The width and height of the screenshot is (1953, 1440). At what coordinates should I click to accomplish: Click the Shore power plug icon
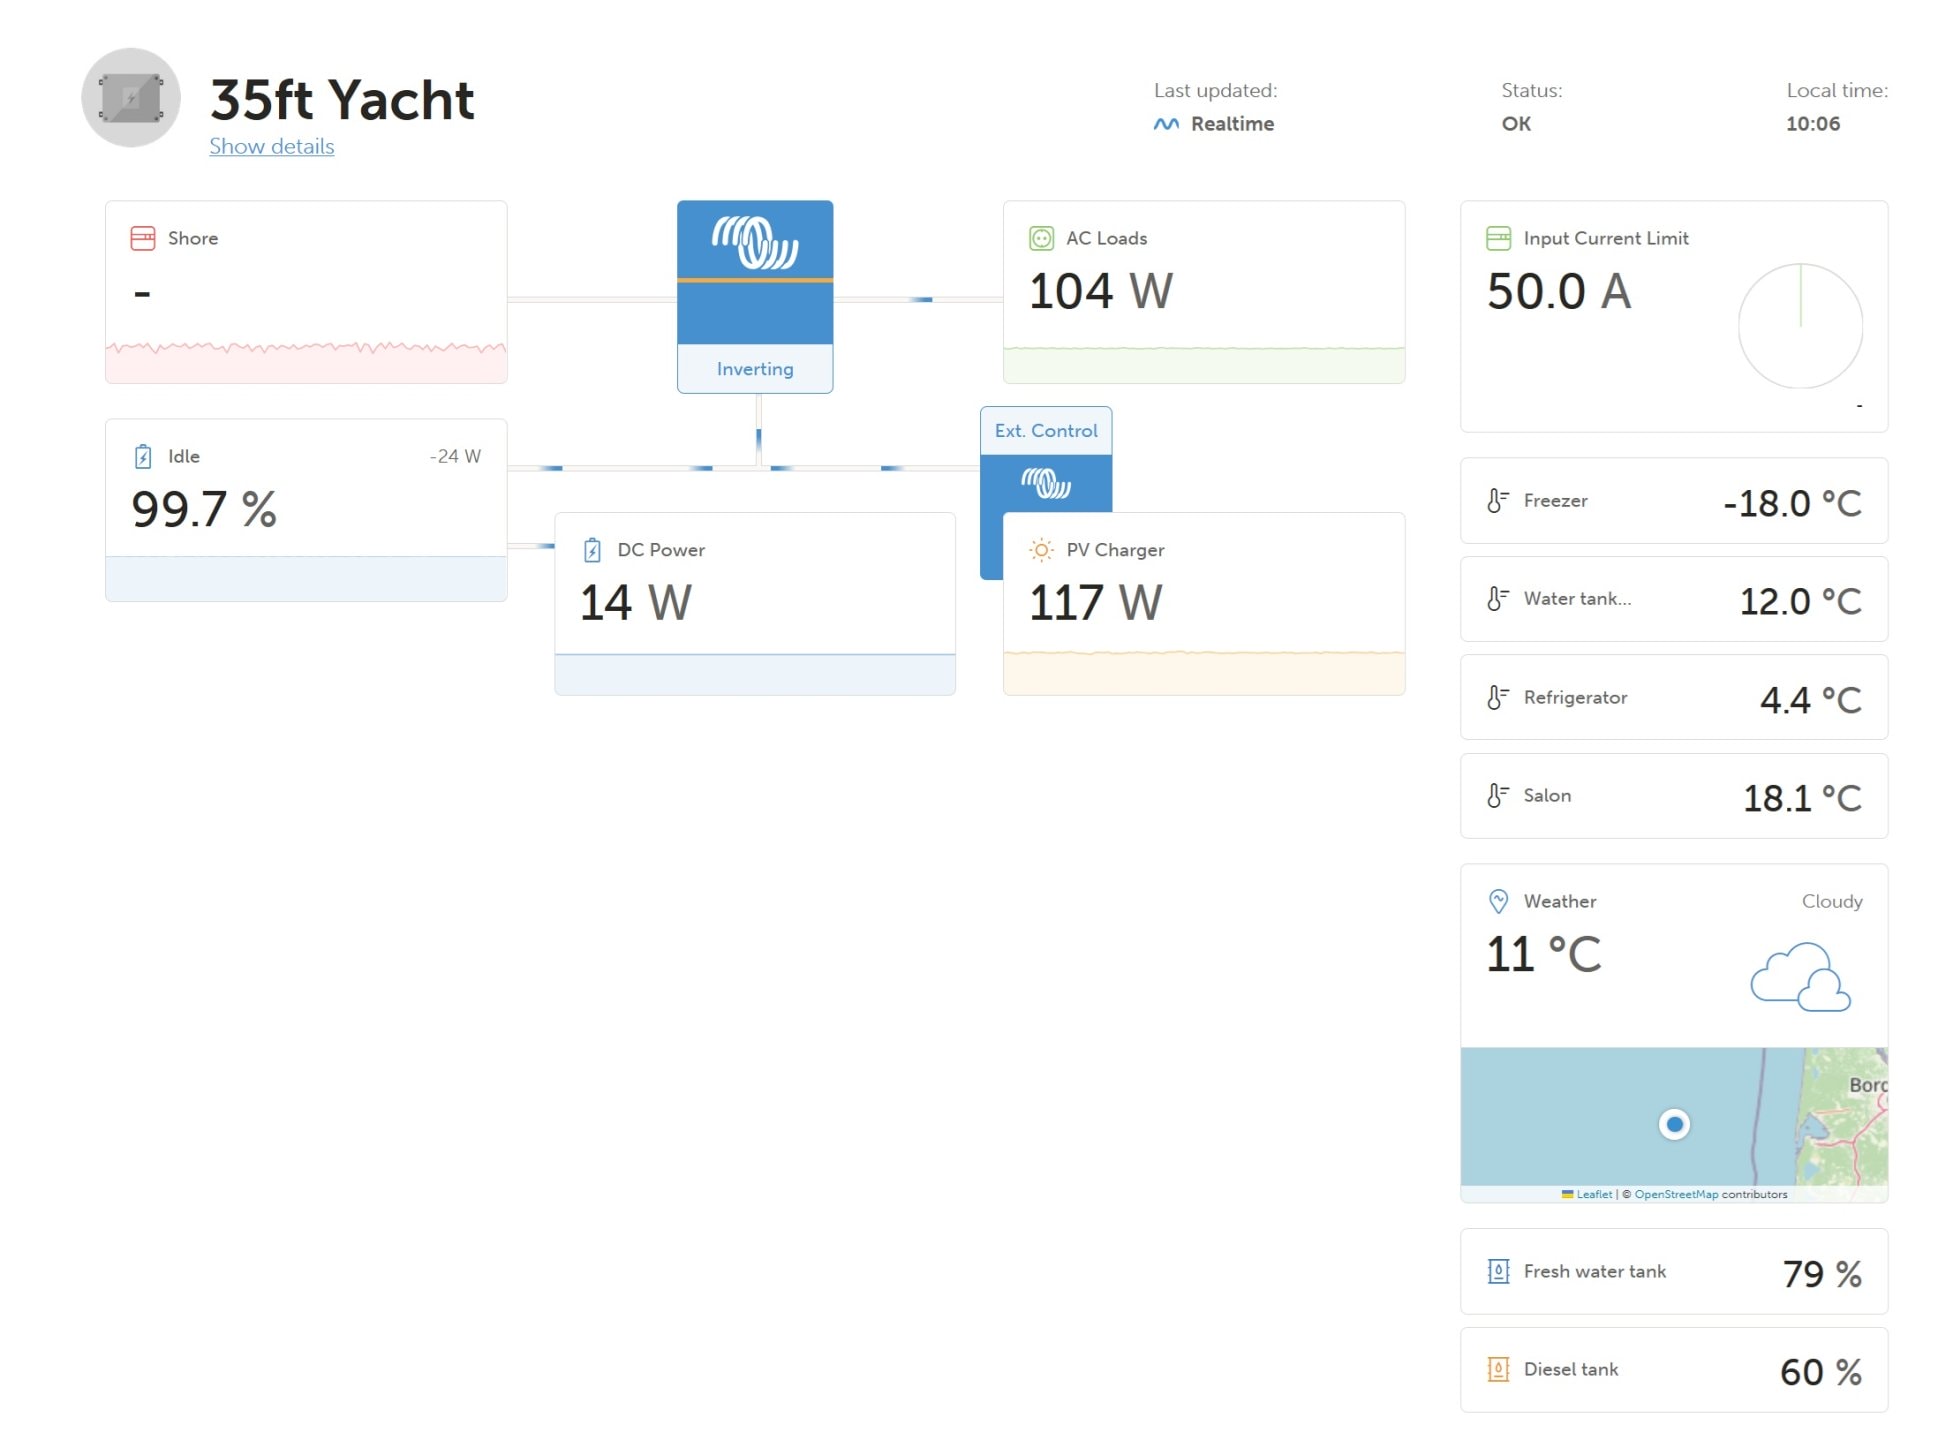click(x=143, y=238)
